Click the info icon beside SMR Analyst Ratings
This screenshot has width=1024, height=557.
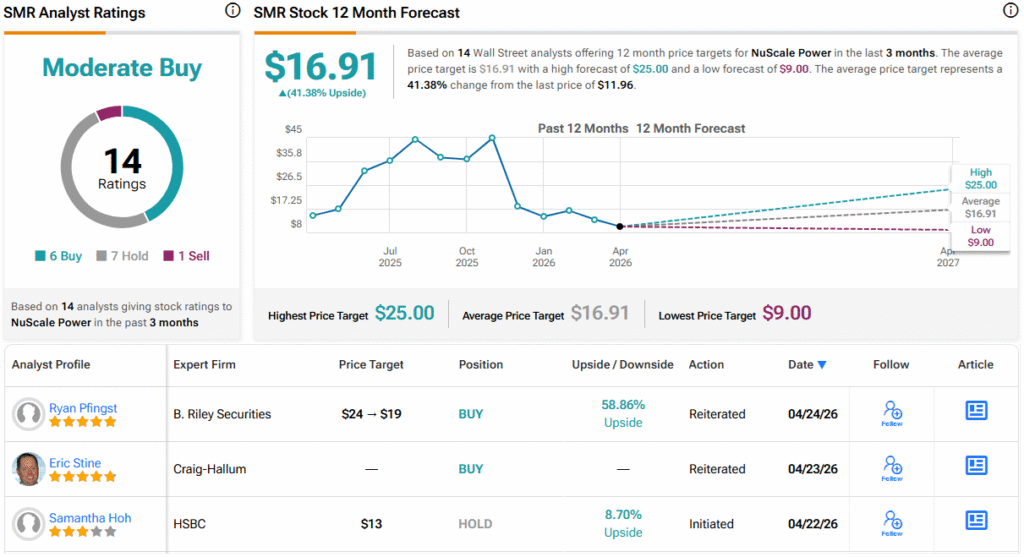[232, 10]
